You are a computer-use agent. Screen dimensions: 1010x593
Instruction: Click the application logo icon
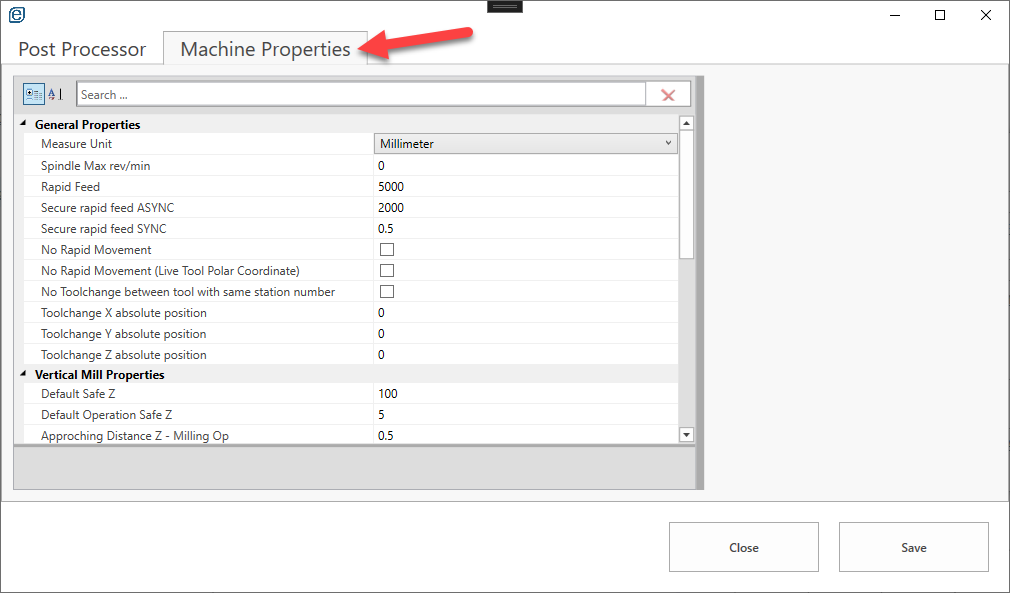pyautogui.click(x=17, y=15)
